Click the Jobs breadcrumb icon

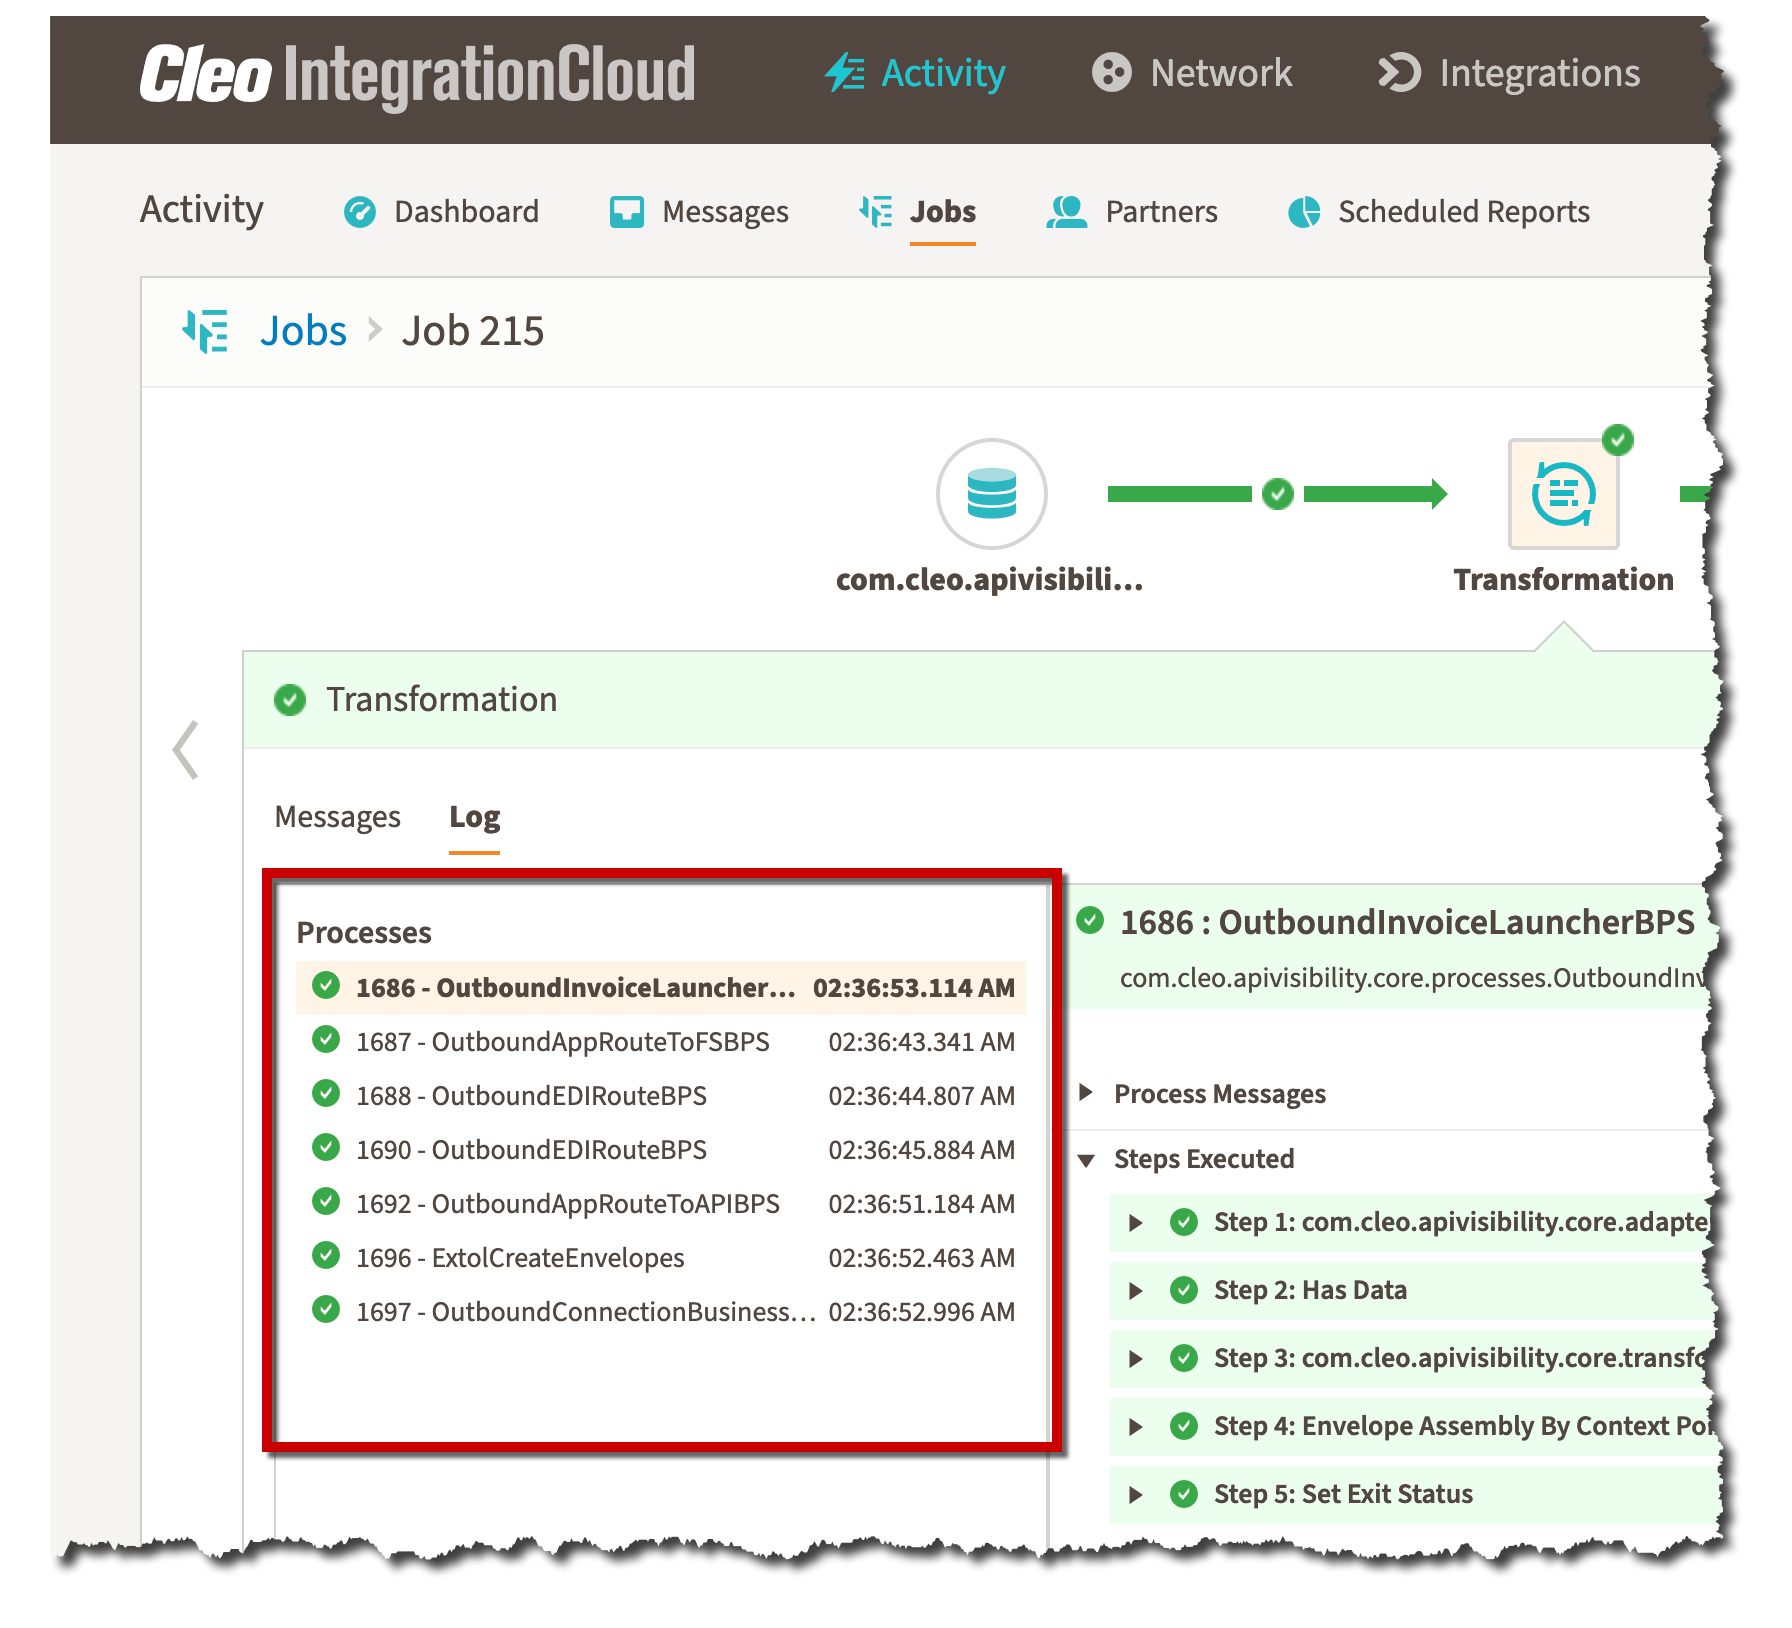tap(206, 331)
